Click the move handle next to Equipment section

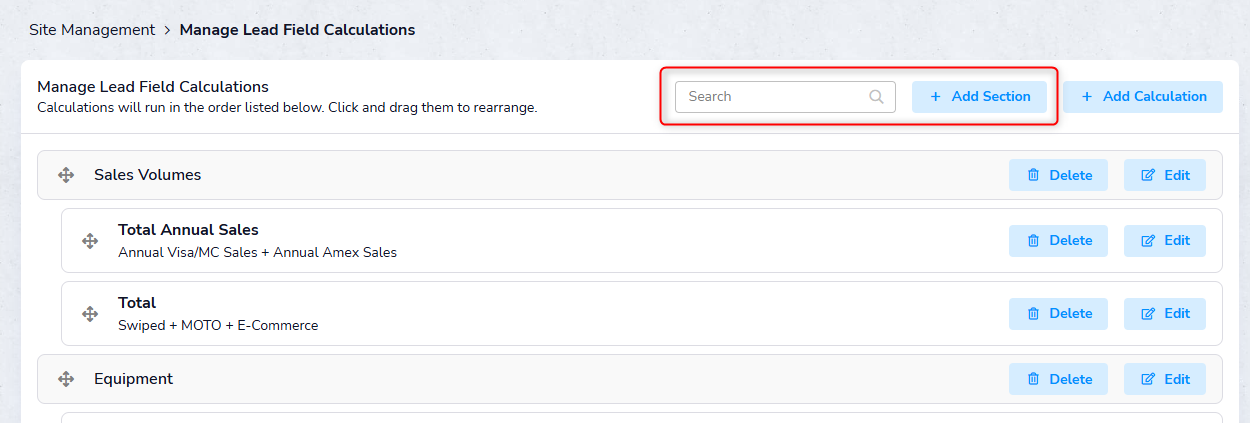[x=66, y=379]
